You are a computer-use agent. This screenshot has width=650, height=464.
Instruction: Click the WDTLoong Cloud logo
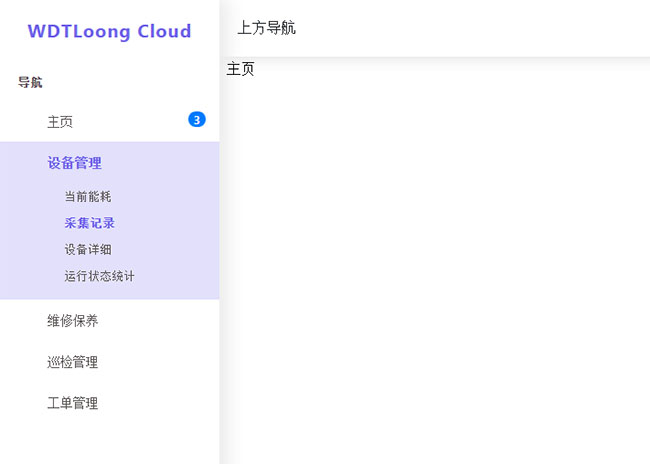point(109,31)
